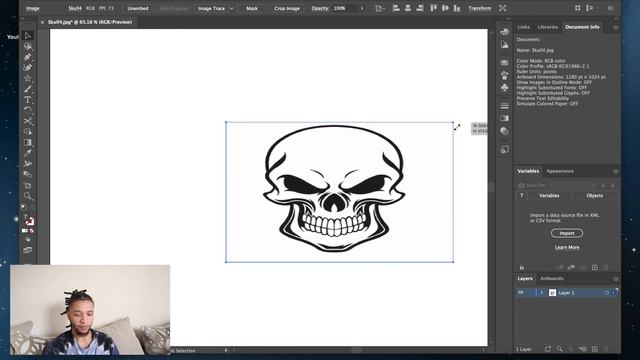Open the status bar tool dropdown arrow

225,350
